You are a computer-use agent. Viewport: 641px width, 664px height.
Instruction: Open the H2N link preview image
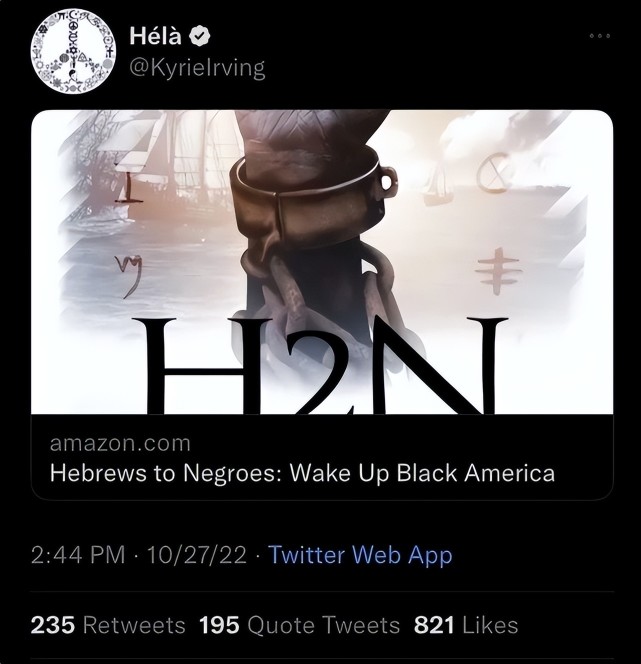coord(322,262)
